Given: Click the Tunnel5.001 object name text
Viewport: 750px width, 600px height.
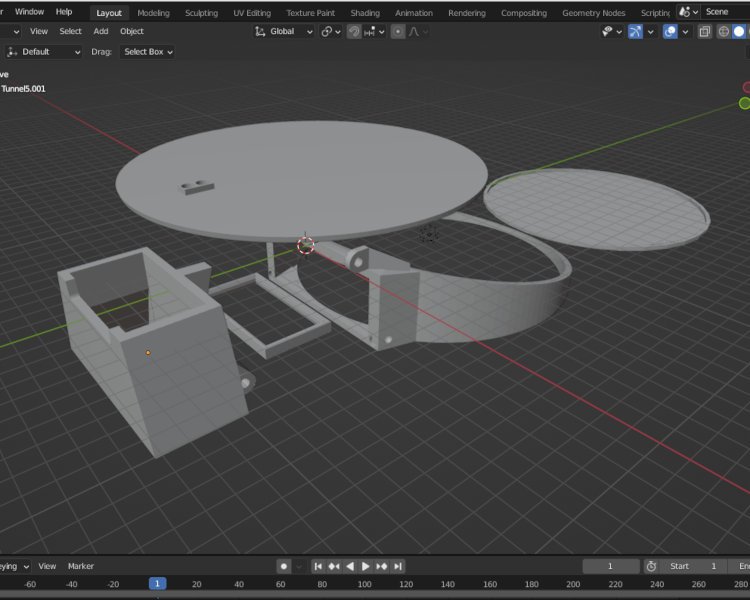Looking at the screenshot, I should [23, 89].
